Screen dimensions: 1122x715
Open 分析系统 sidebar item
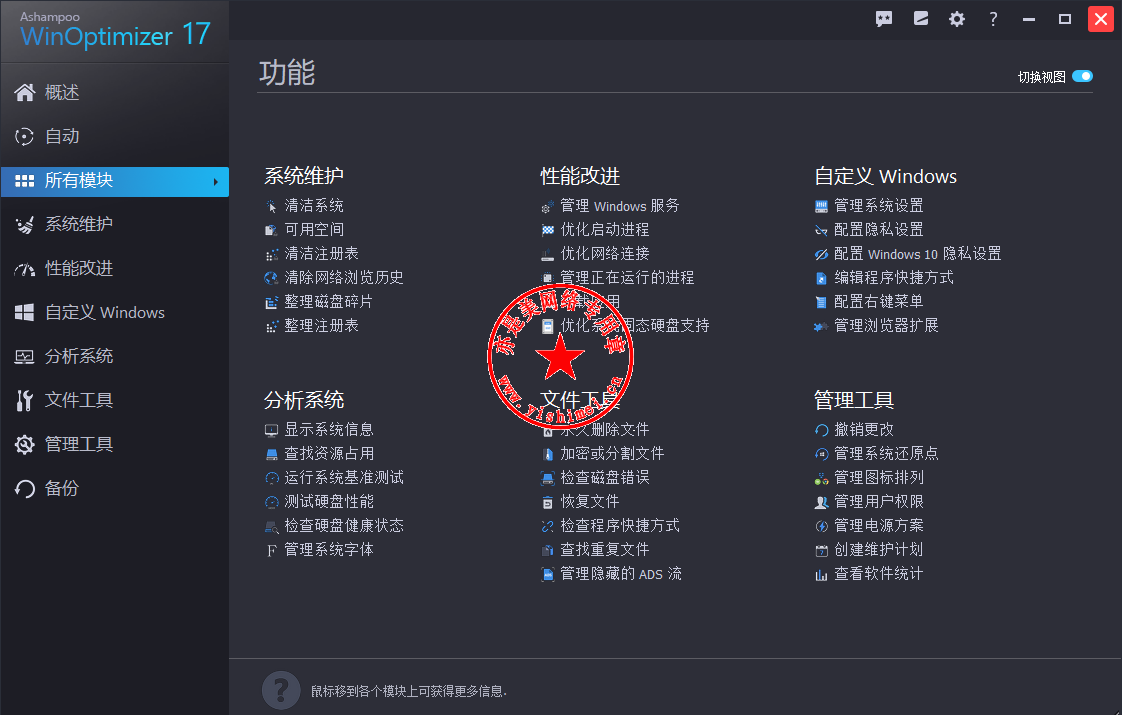point(114,356)
